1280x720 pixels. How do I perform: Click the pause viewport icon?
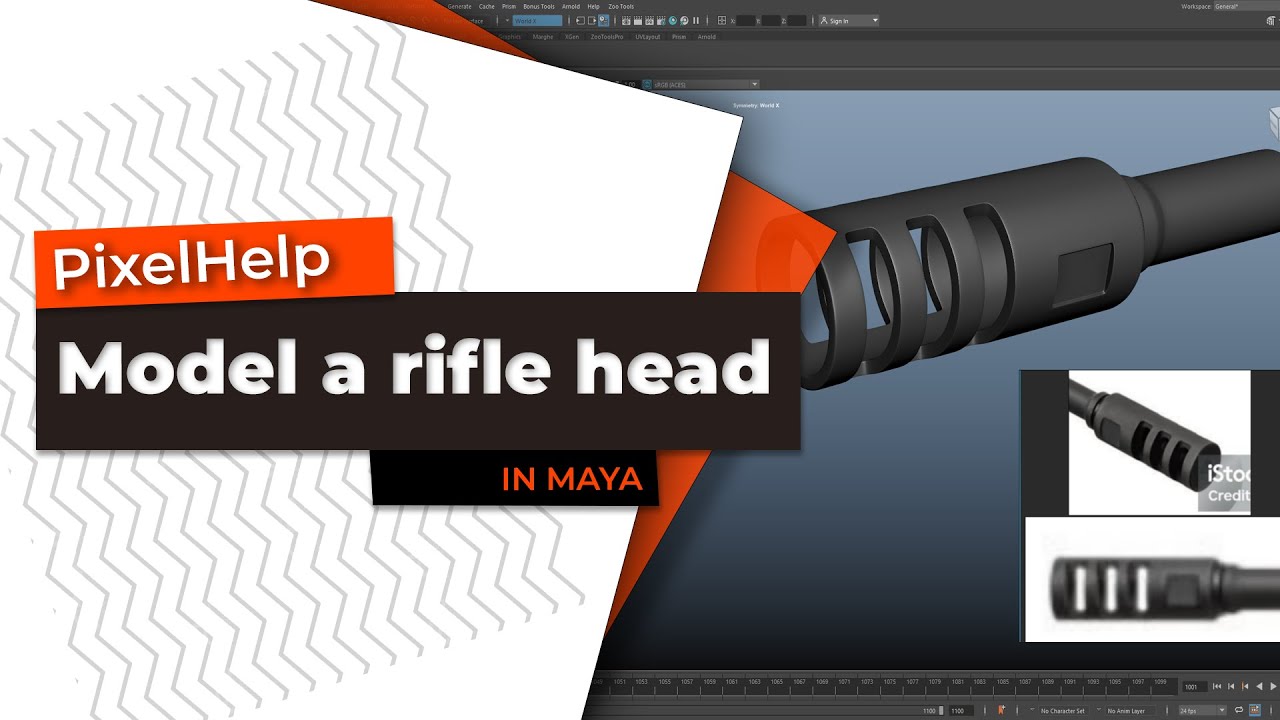tap(696, 21)
